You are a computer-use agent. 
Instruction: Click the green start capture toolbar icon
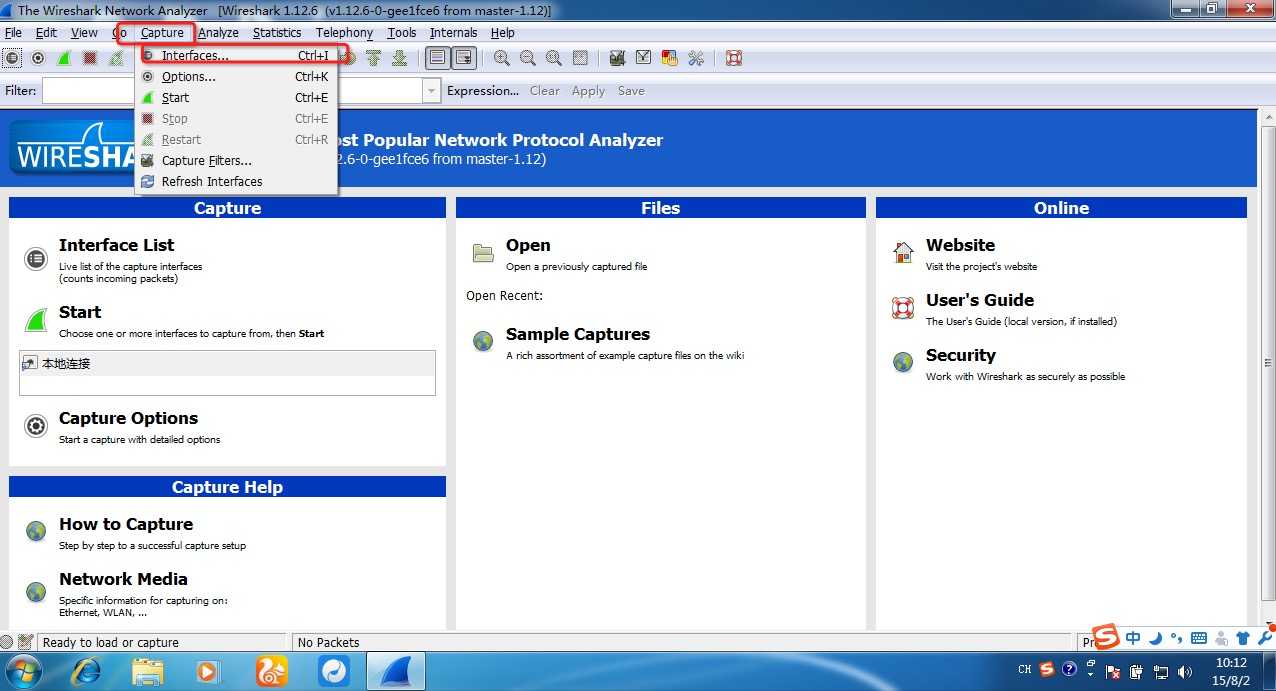pyautogui.click(x=64, y=58)
